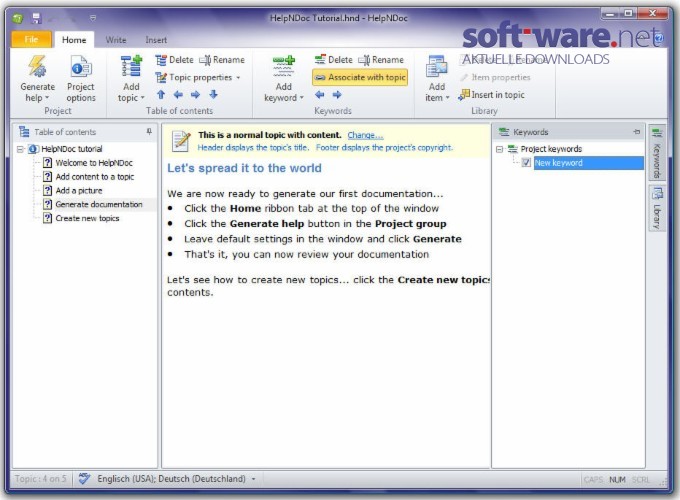This screenshot has width=680, height=500.
Task: Click the Change... link in topic header
Action: point(365,135)
